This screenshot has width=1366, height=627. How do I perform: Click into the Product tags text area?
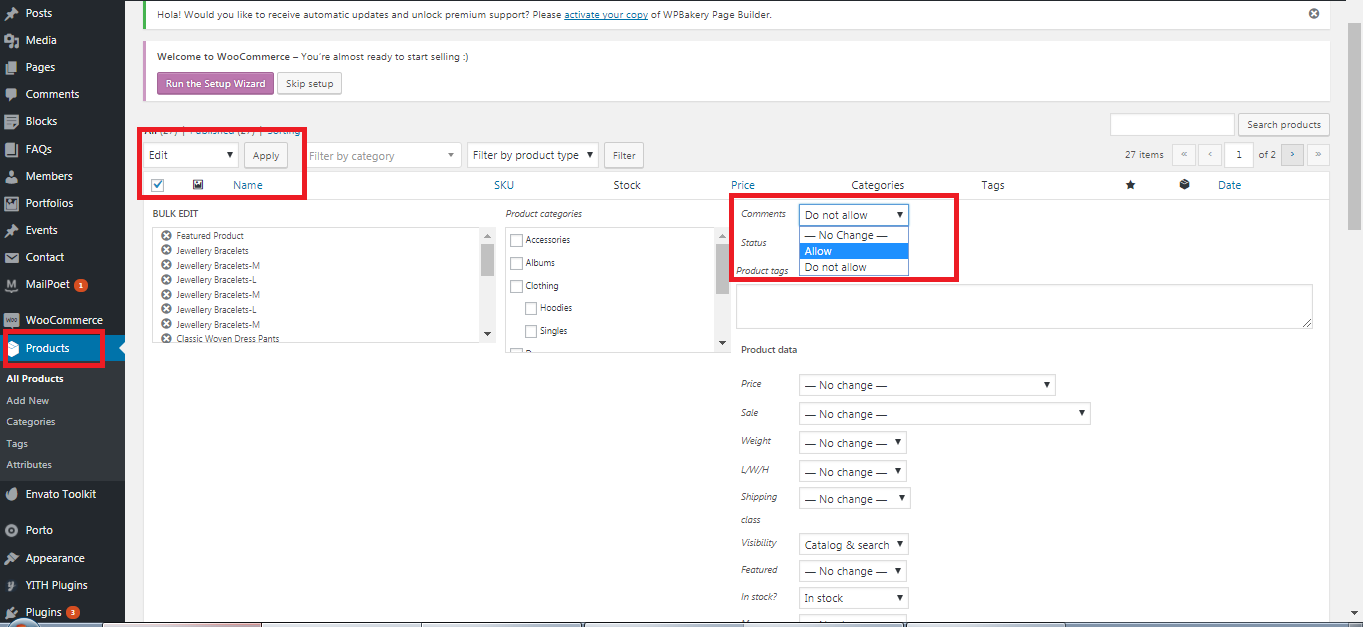[1025, 306]
